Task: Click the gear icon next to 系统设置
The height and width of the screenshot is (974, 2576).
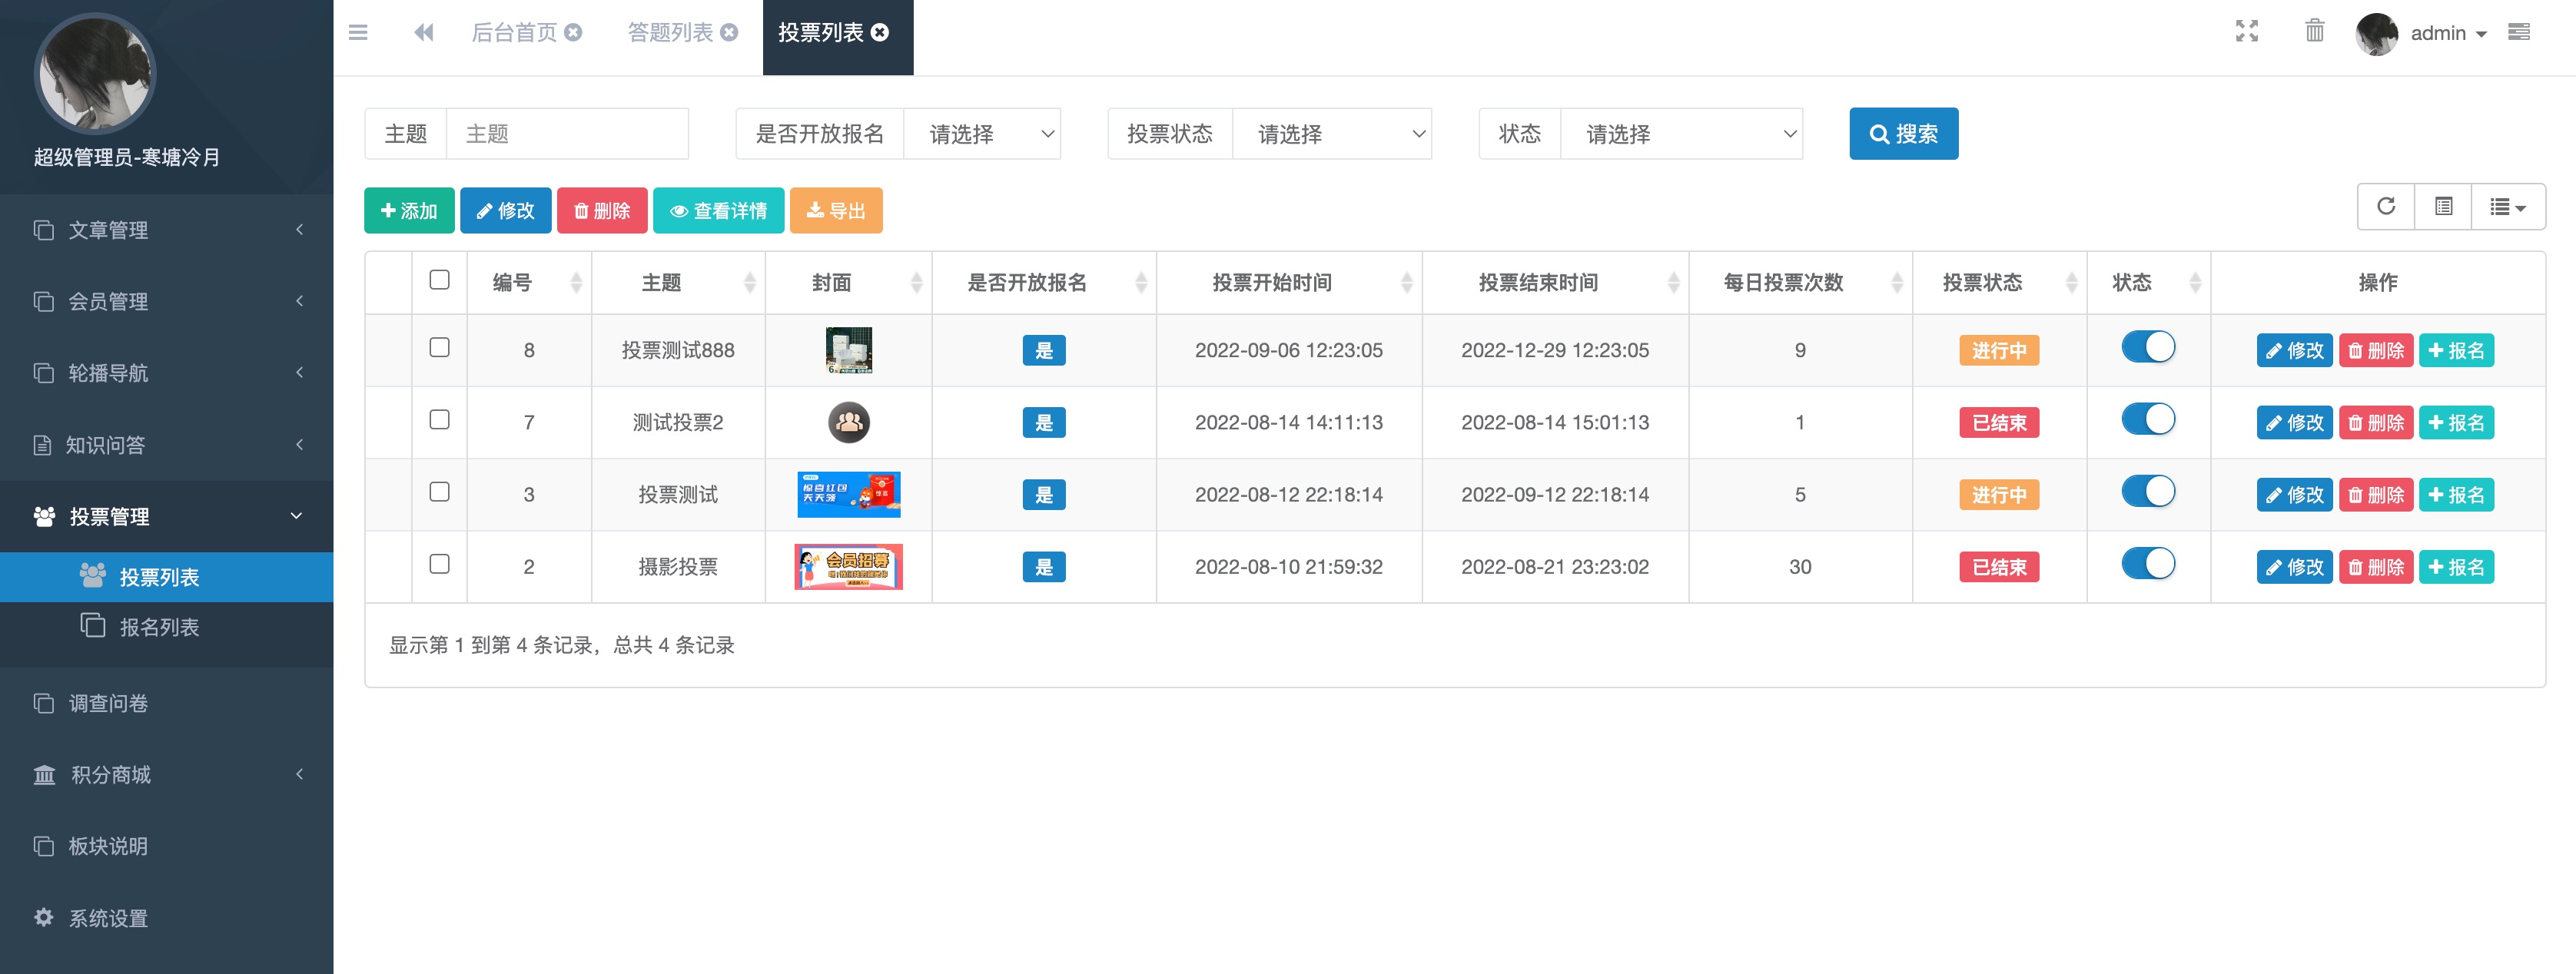Action: pos(44,917)
